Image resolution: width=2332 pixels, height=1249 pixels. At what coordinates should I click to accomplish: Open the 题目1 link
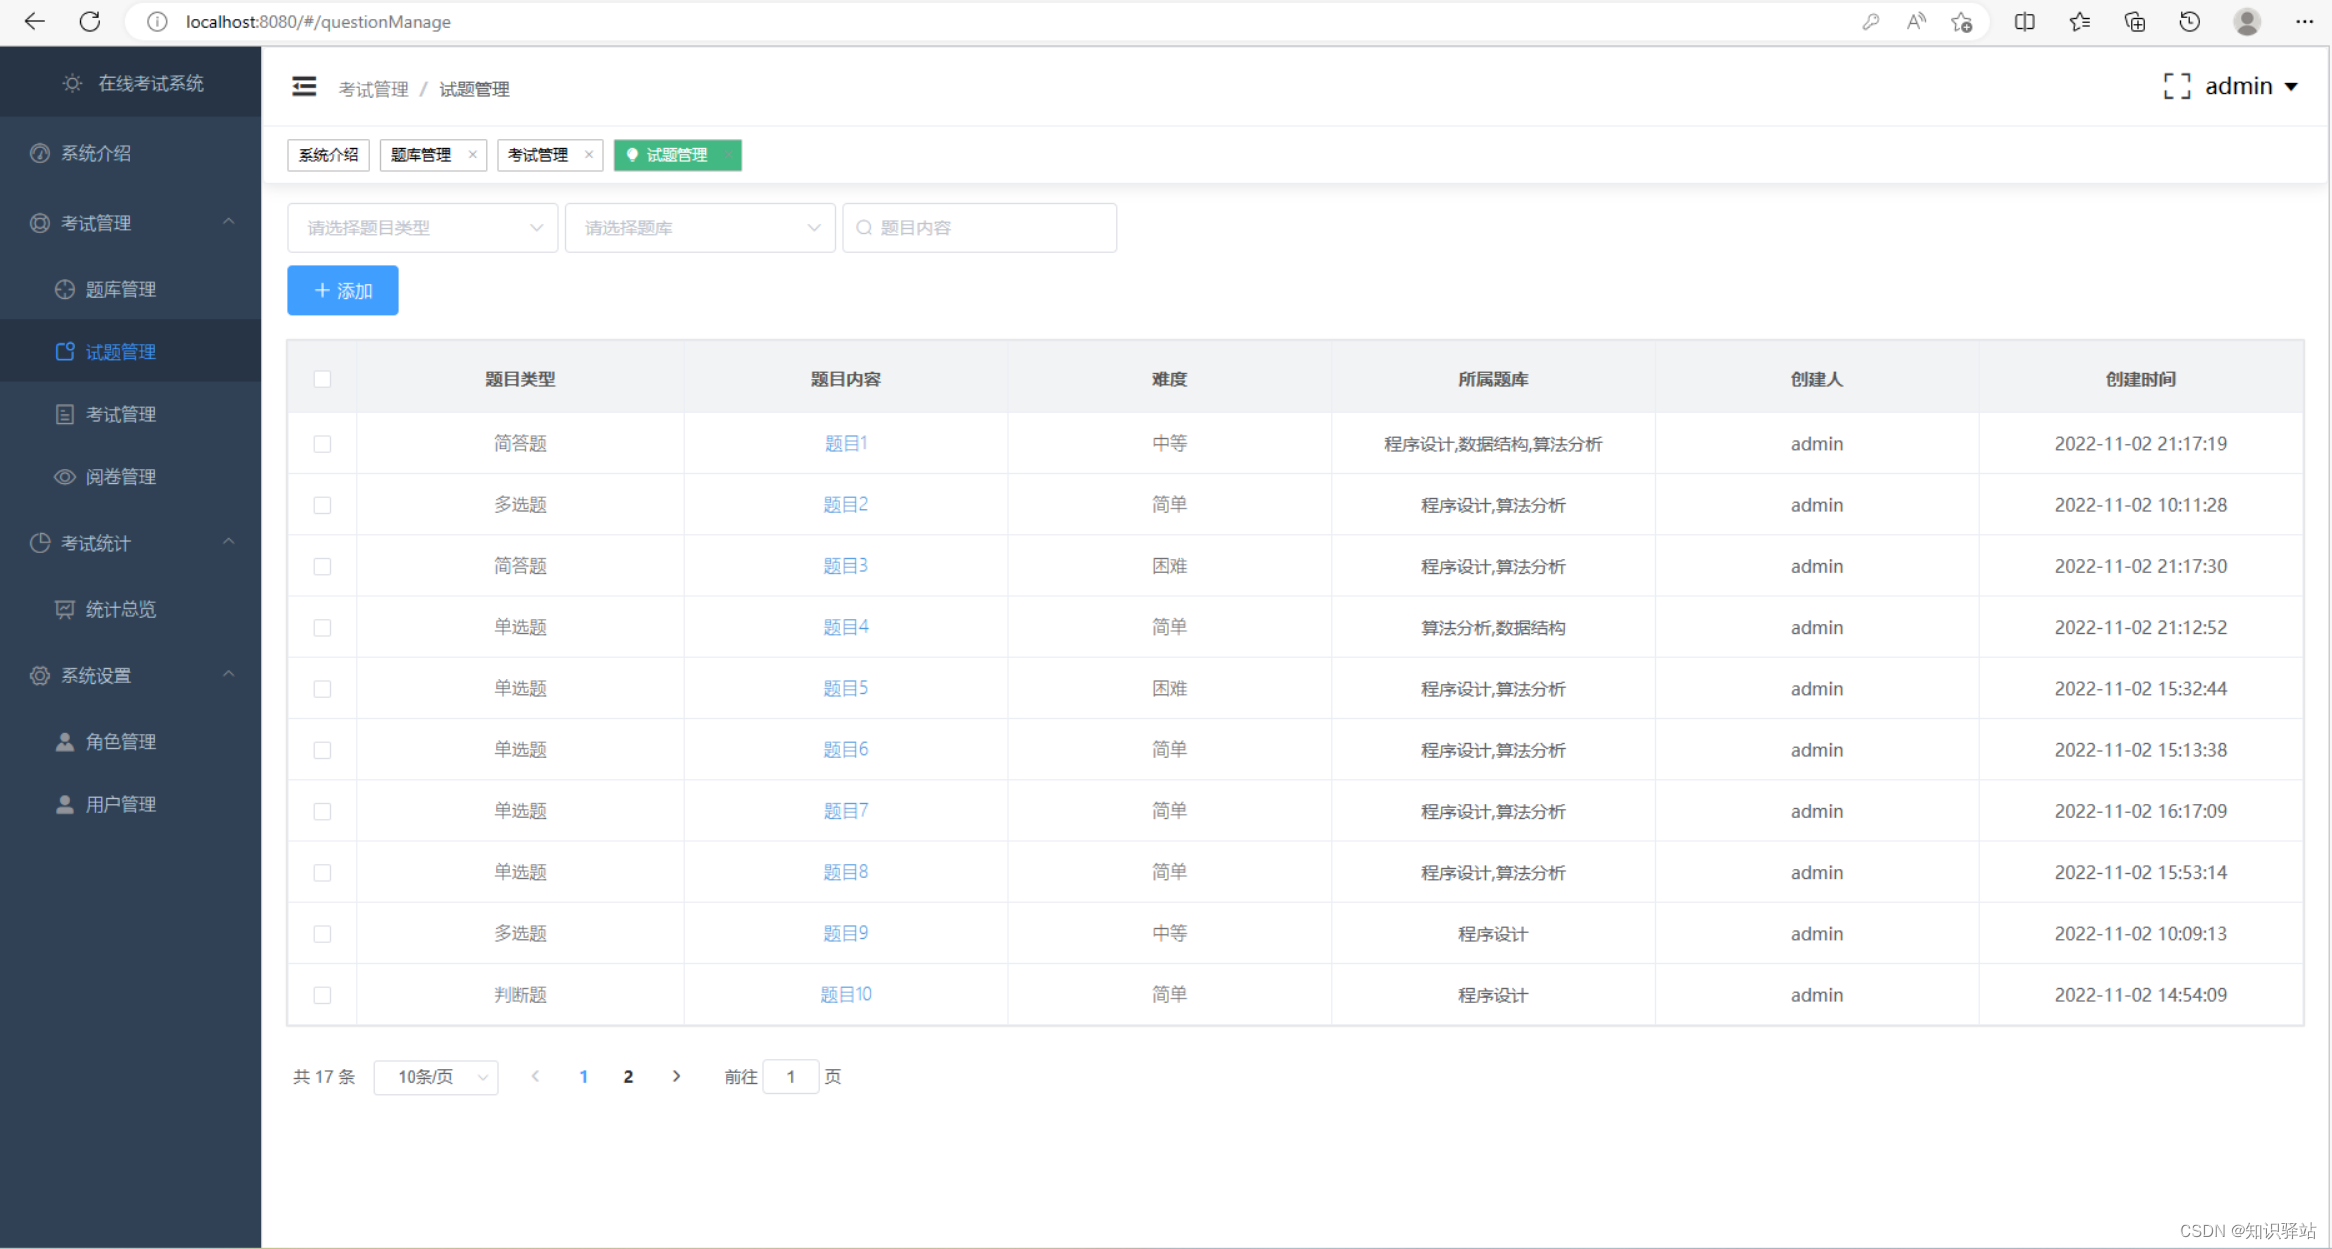tap(845, 443)
